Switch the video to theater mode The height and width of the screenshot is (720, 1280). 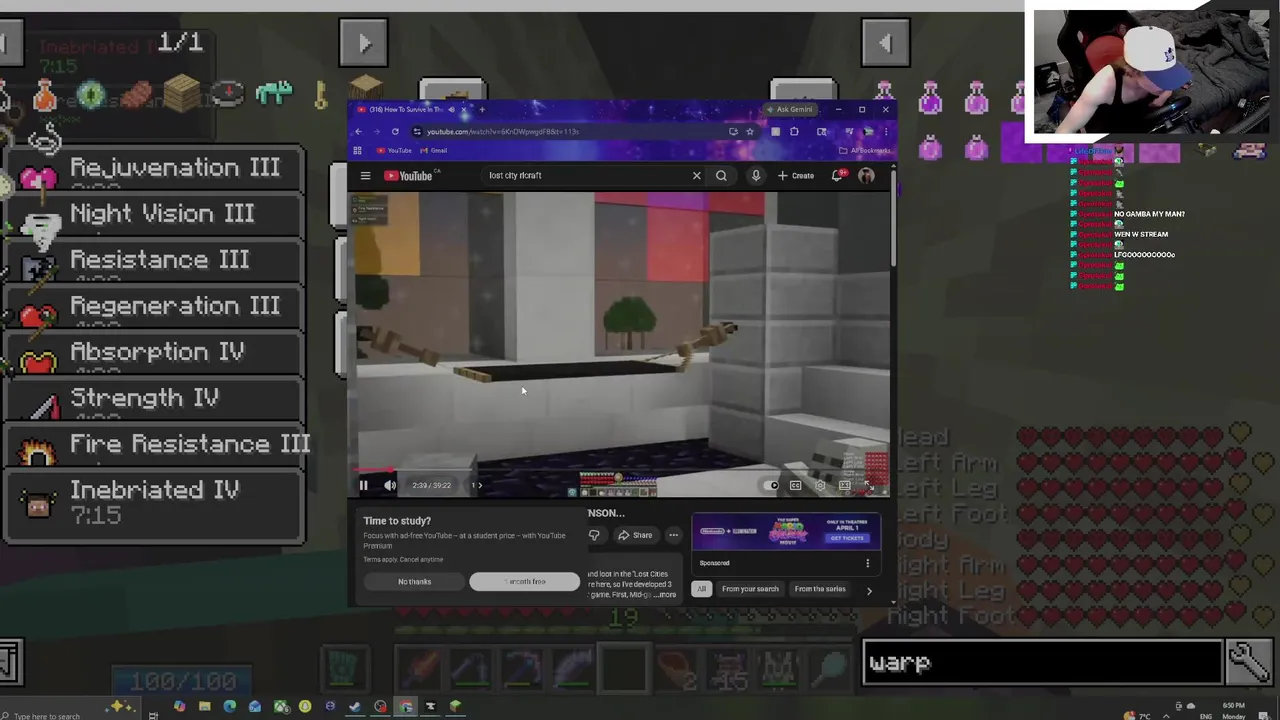pyautogui.click(x=845, y=485)
